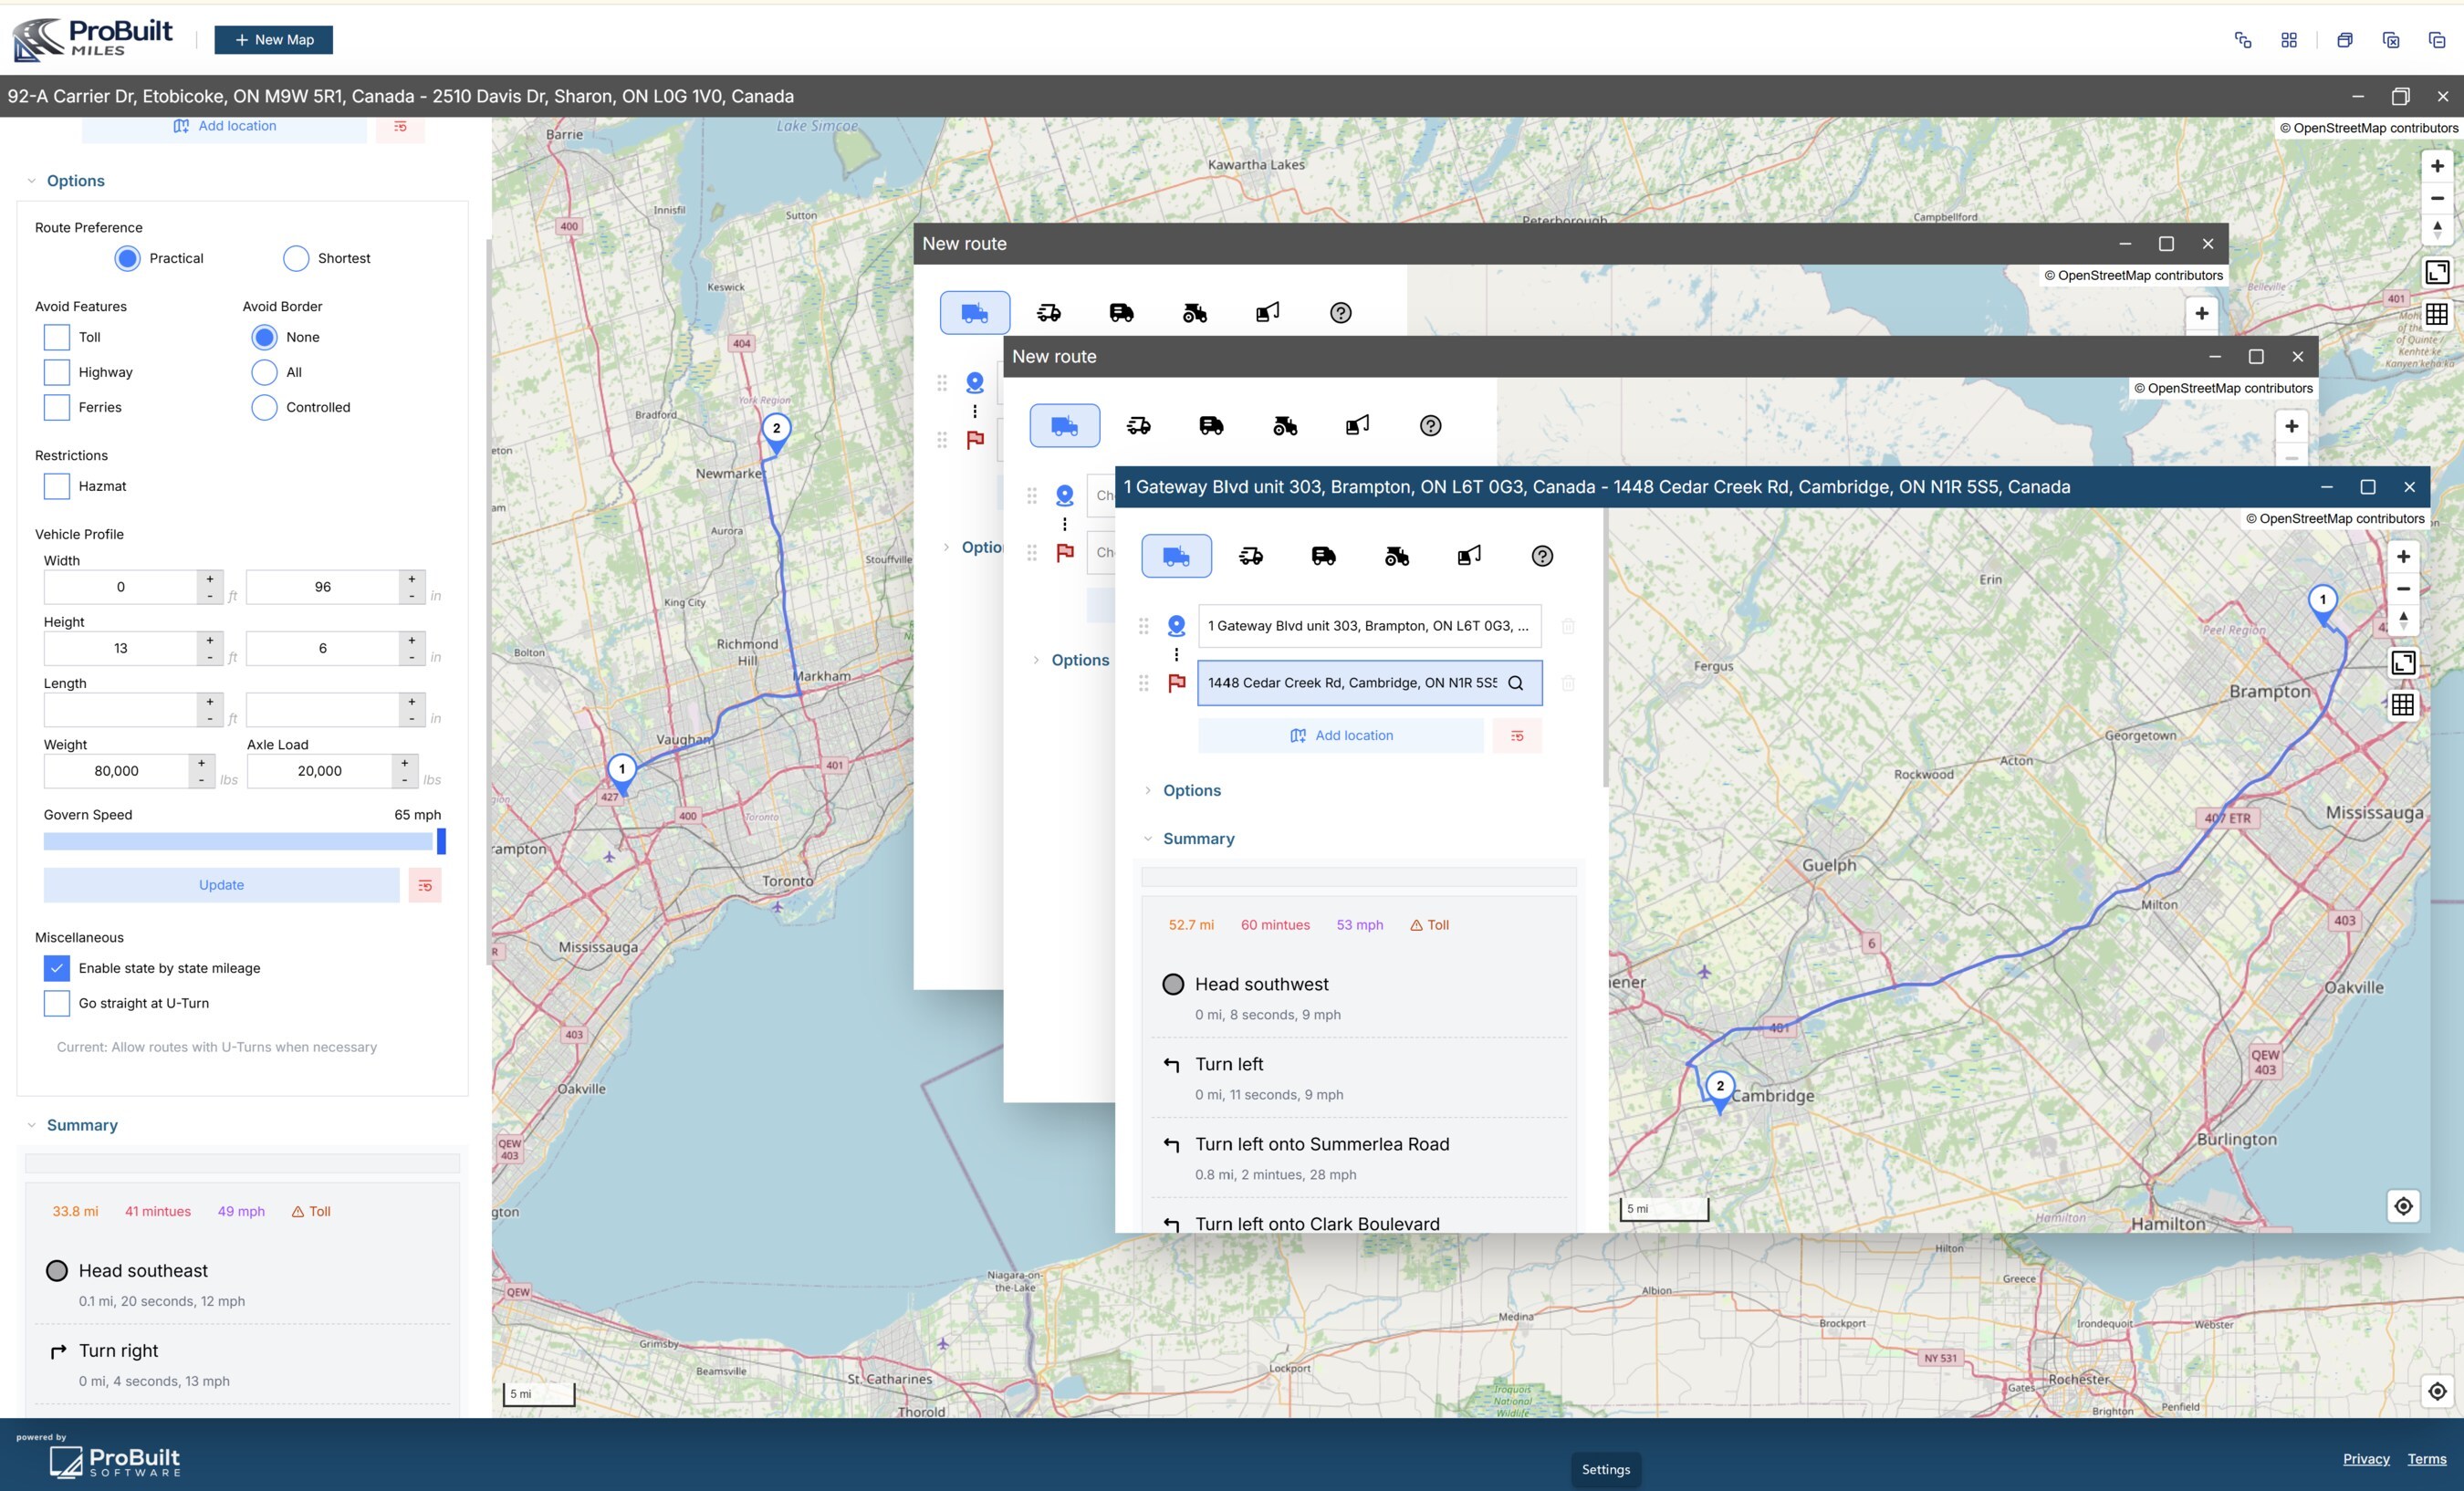Image resolution: width=2464 pixels, height=1491 pixels.
Task: Click search icon in Cedar Creek Rd field
Action: (x=1516, y=683)
